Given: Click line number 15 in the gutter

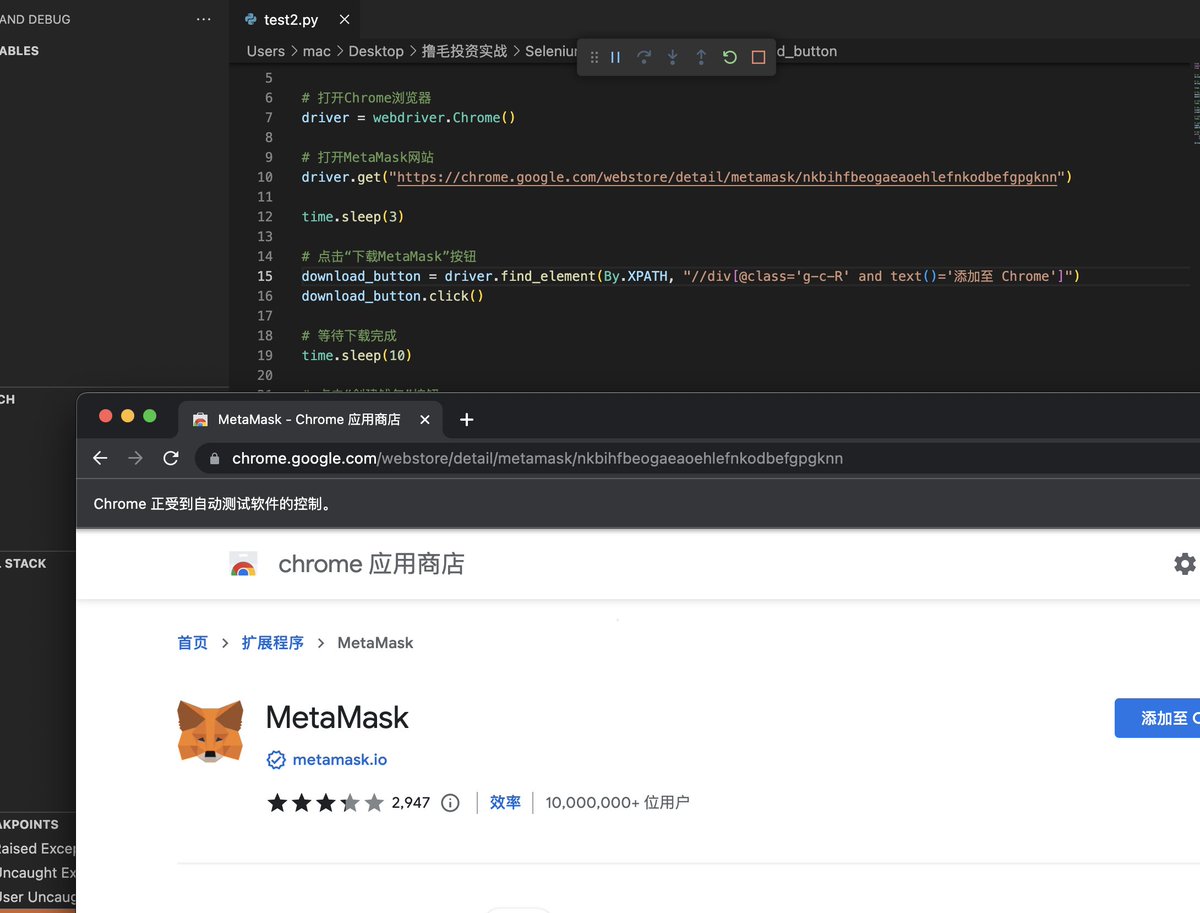Looking at the screenshot, I should tap(264, 276).
